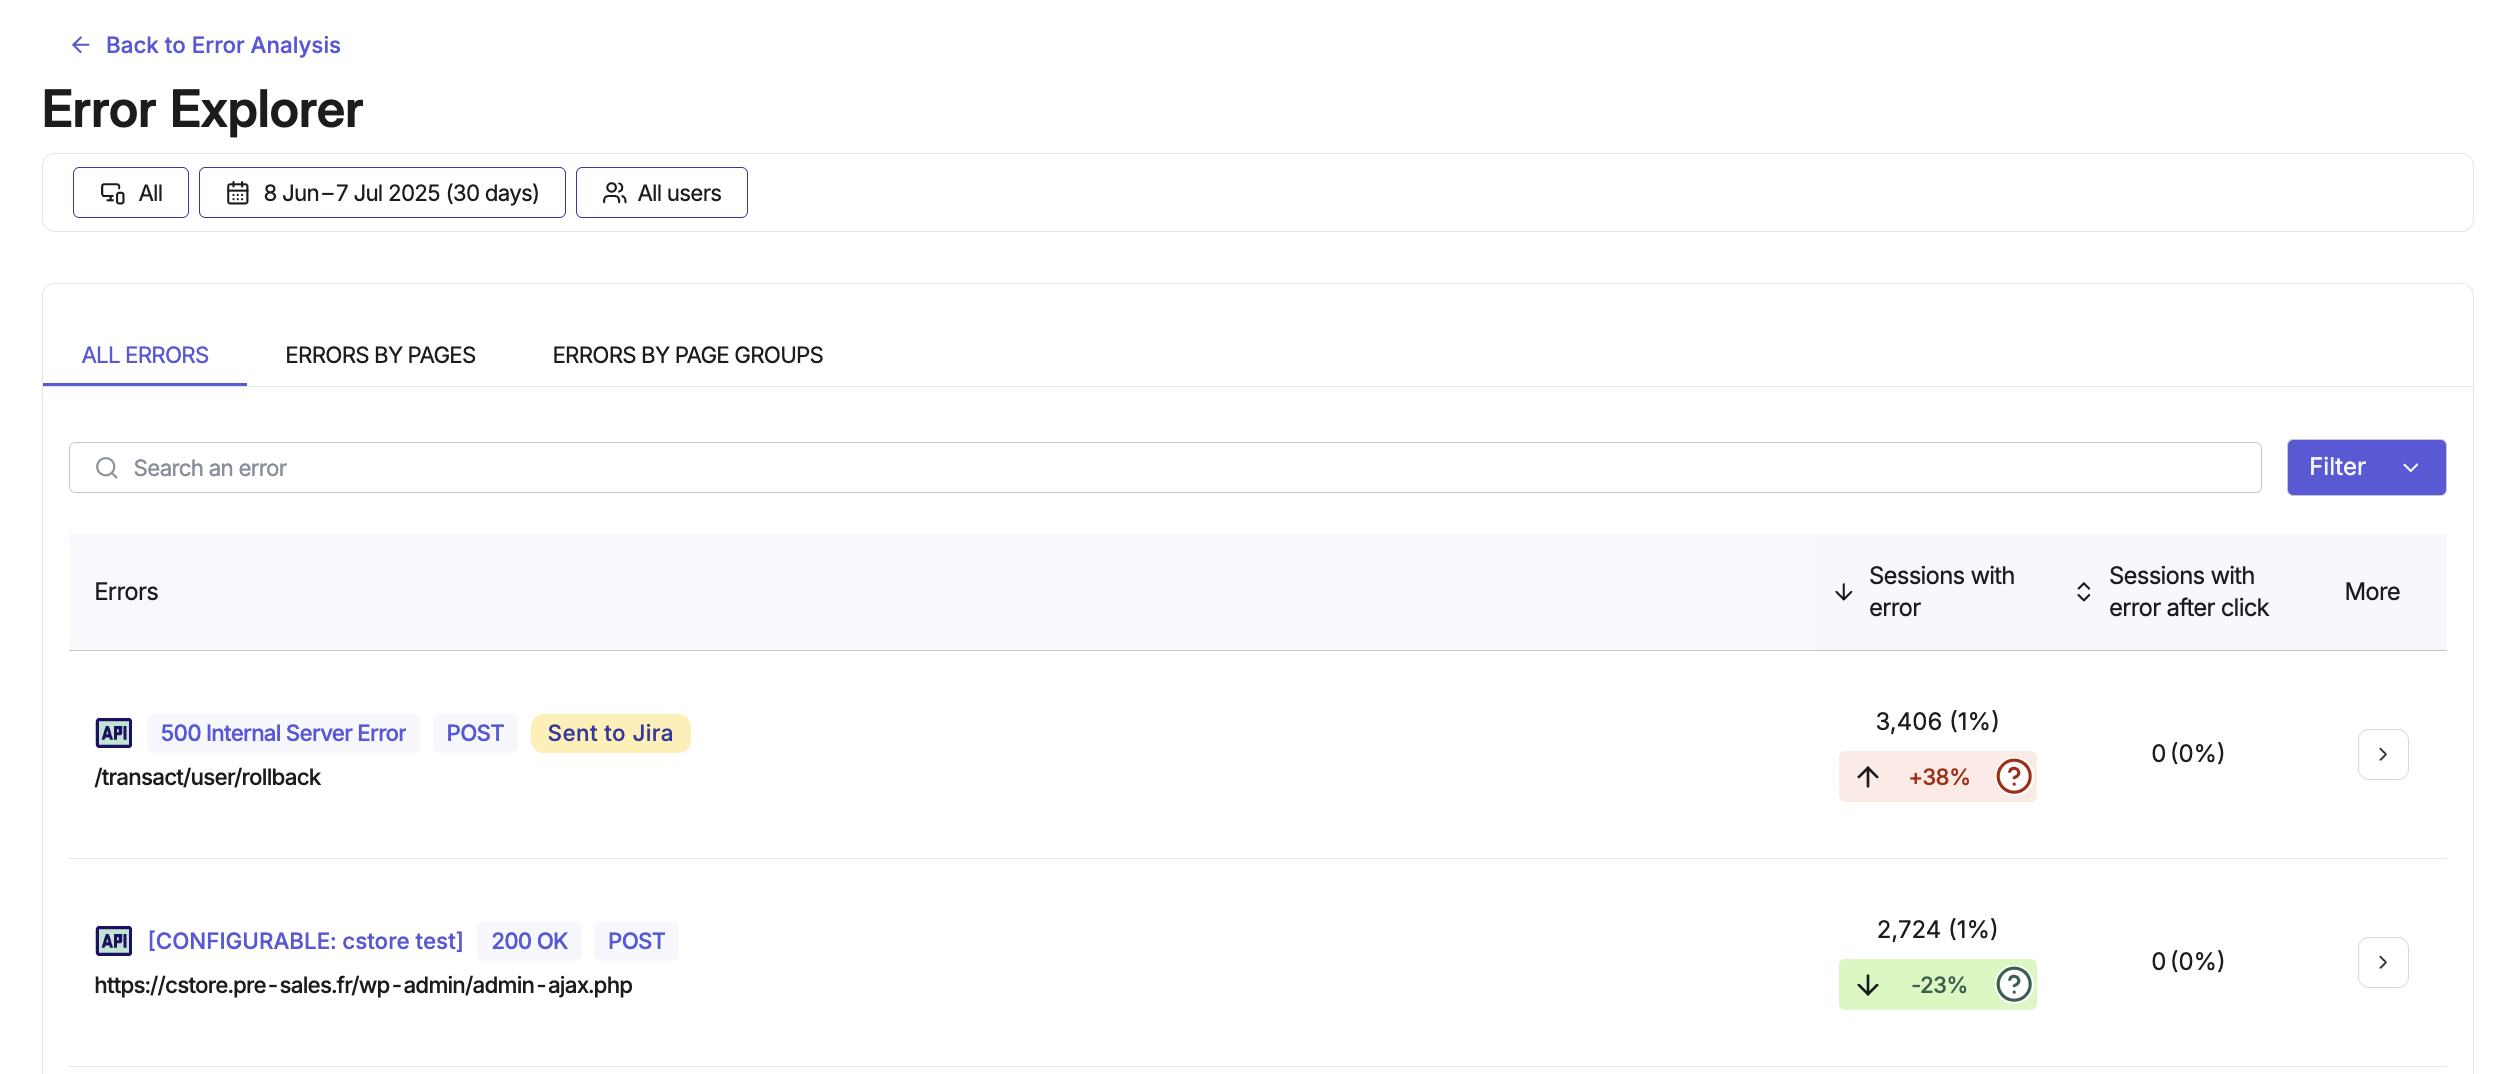This screenshot has height=1074, width=2514.
Task: Expand the 500 Internal Server Error row
Action: pyautogui.click(x=2384, y=754)
